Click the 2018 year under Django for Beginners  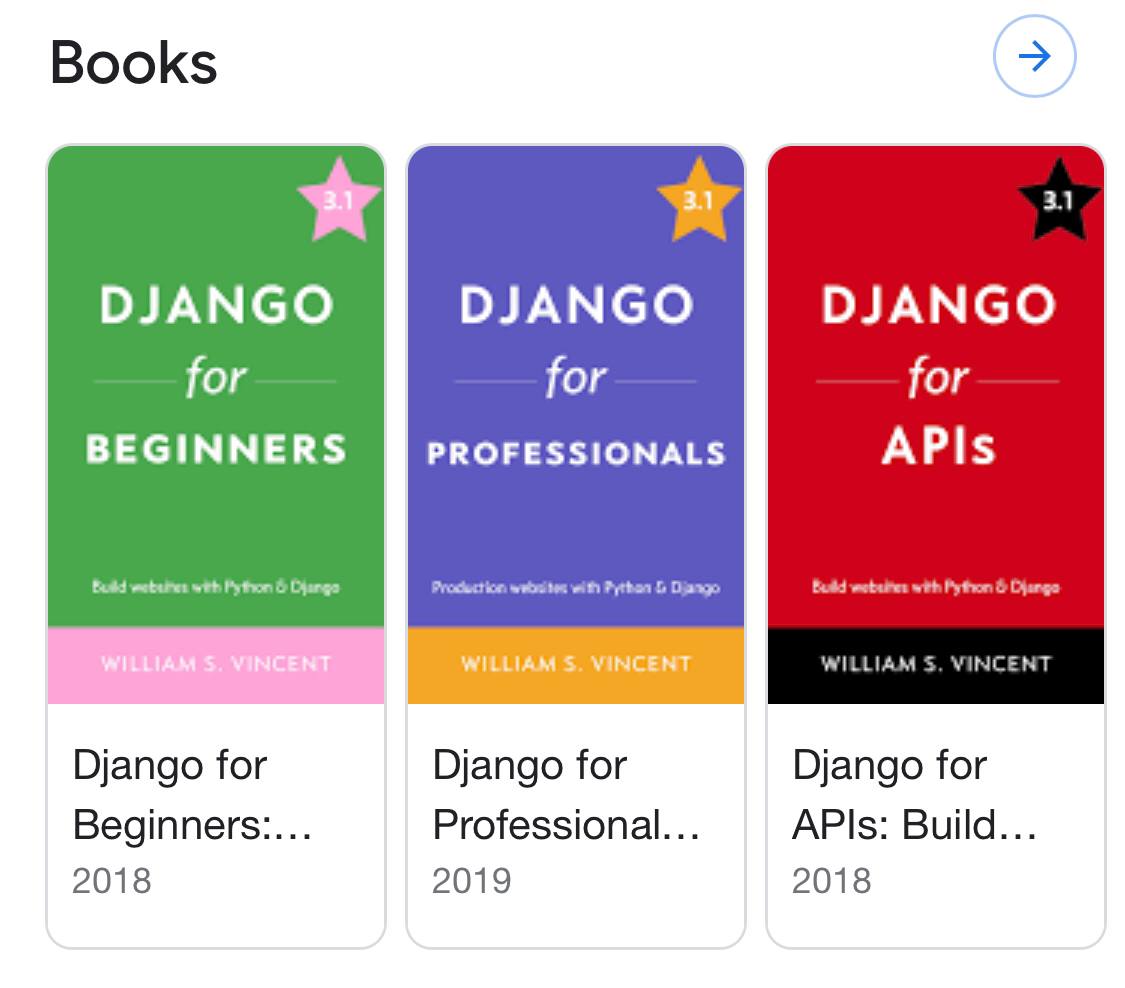(112, 881)
